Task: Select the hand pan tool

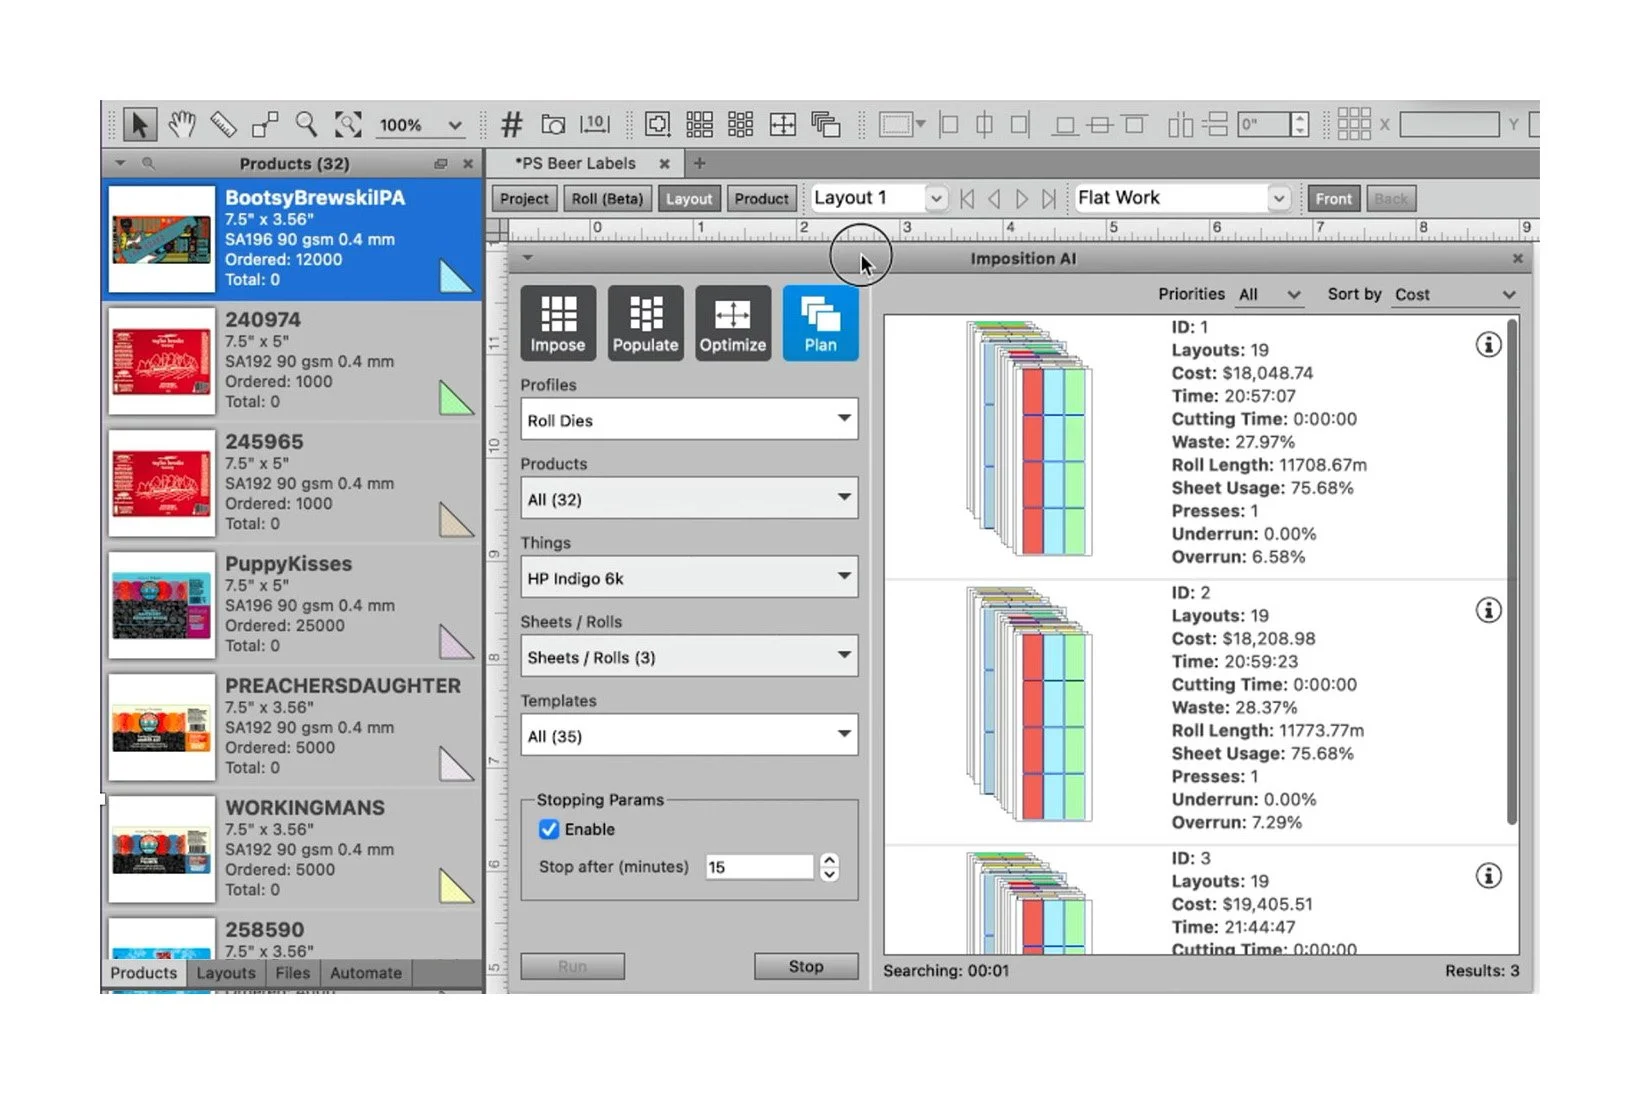Action: 181,125
